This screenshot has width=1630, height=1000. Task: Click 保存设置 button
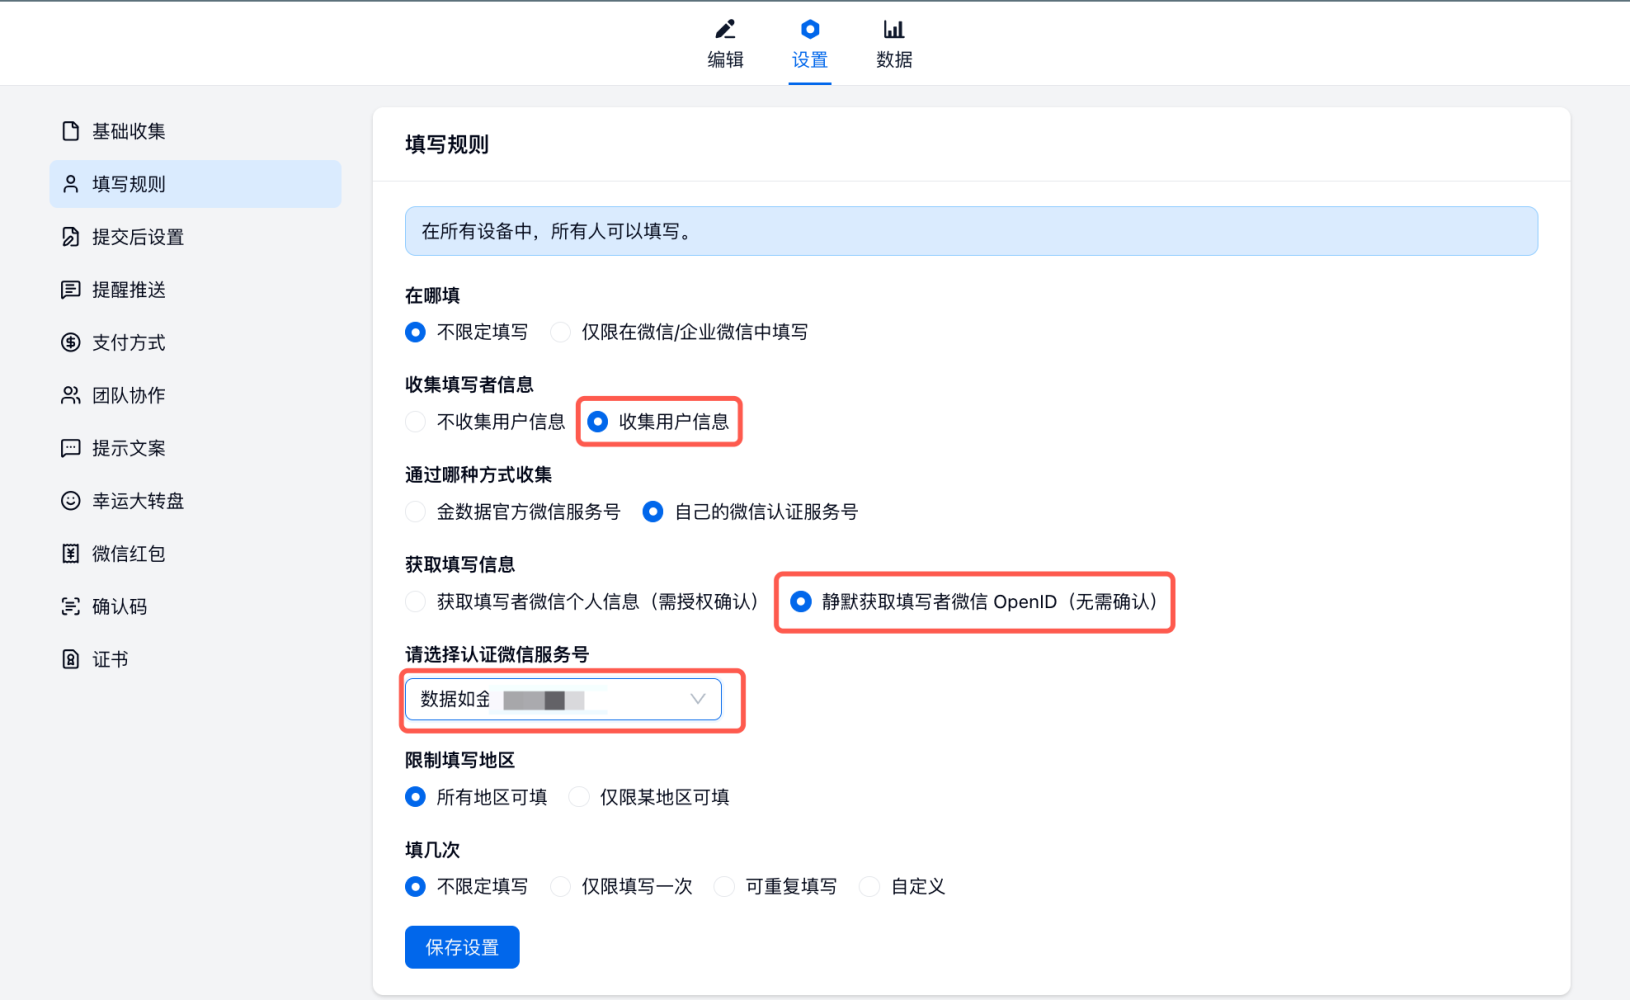(x=462, y=947)
